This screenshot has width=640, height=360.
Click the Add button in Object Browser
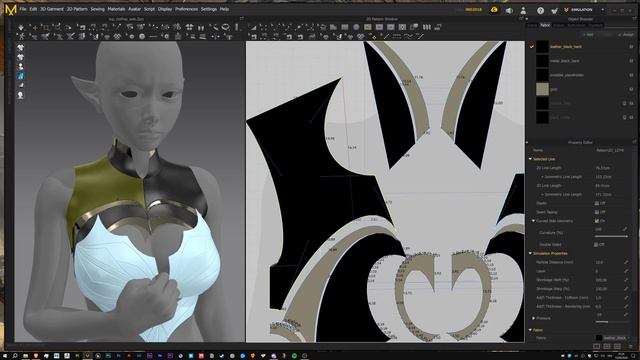[588, 35]
